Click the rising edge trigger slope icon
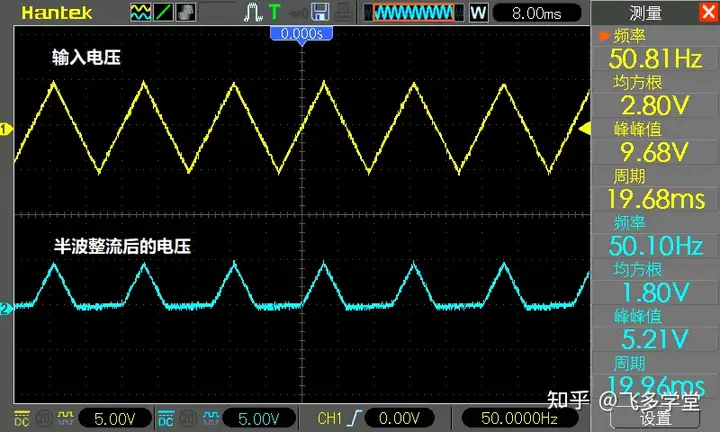720x432 pixels. [x=354, y=419]
